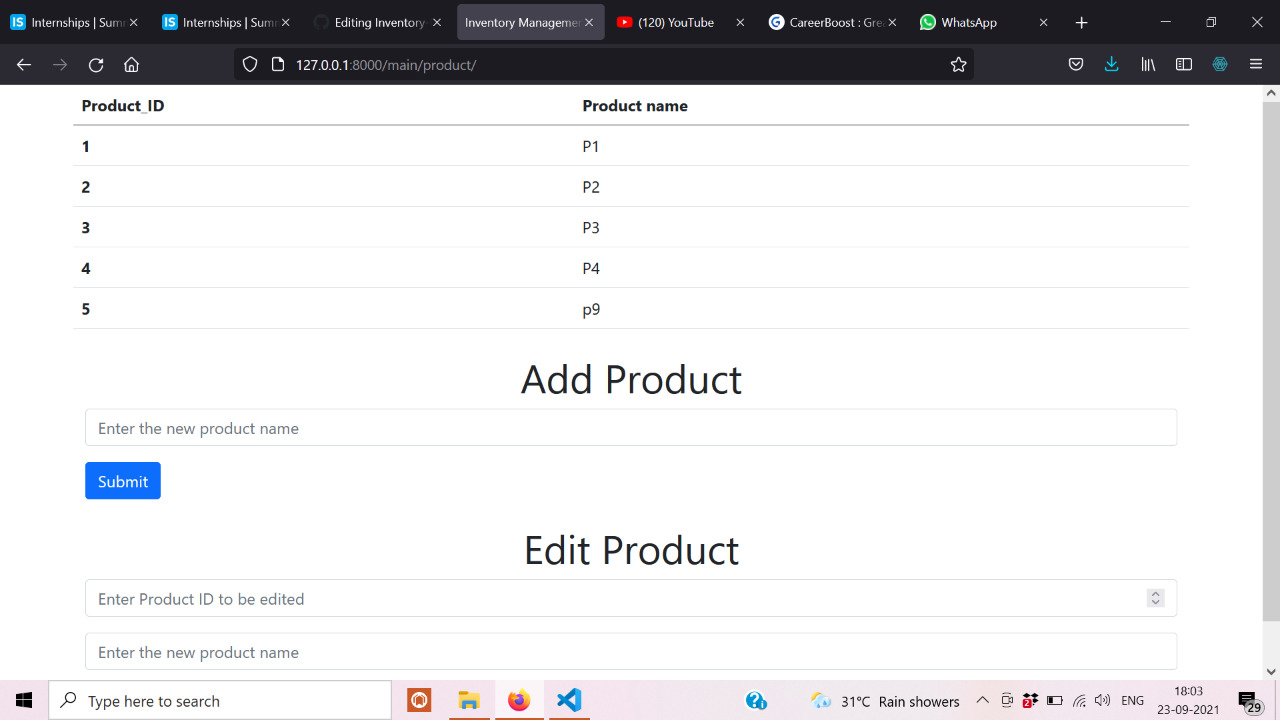Open a new browser tab
Viewport: 1280px width, 720px height.
pos(1083,21)
